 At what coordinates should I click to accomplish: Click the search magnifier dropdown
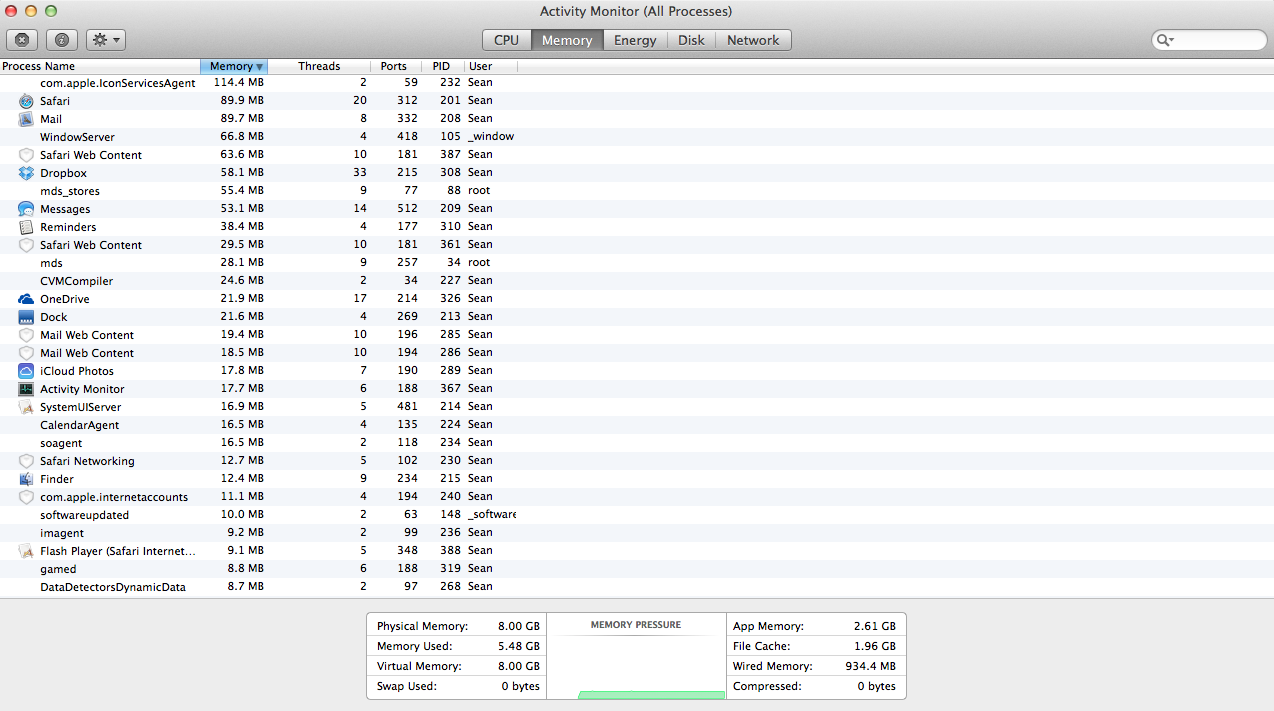(1165, 40)
